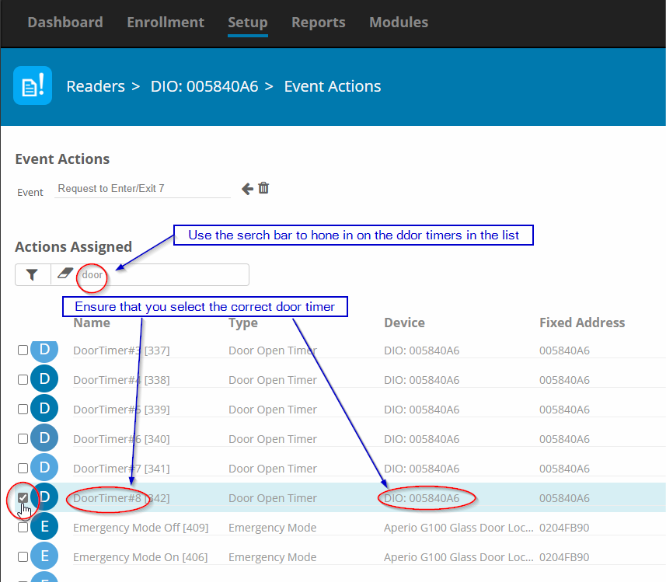Click the filter funnel icon
Image resolution: width=666 pixels, height=582 pixels.
pos(32,275)
